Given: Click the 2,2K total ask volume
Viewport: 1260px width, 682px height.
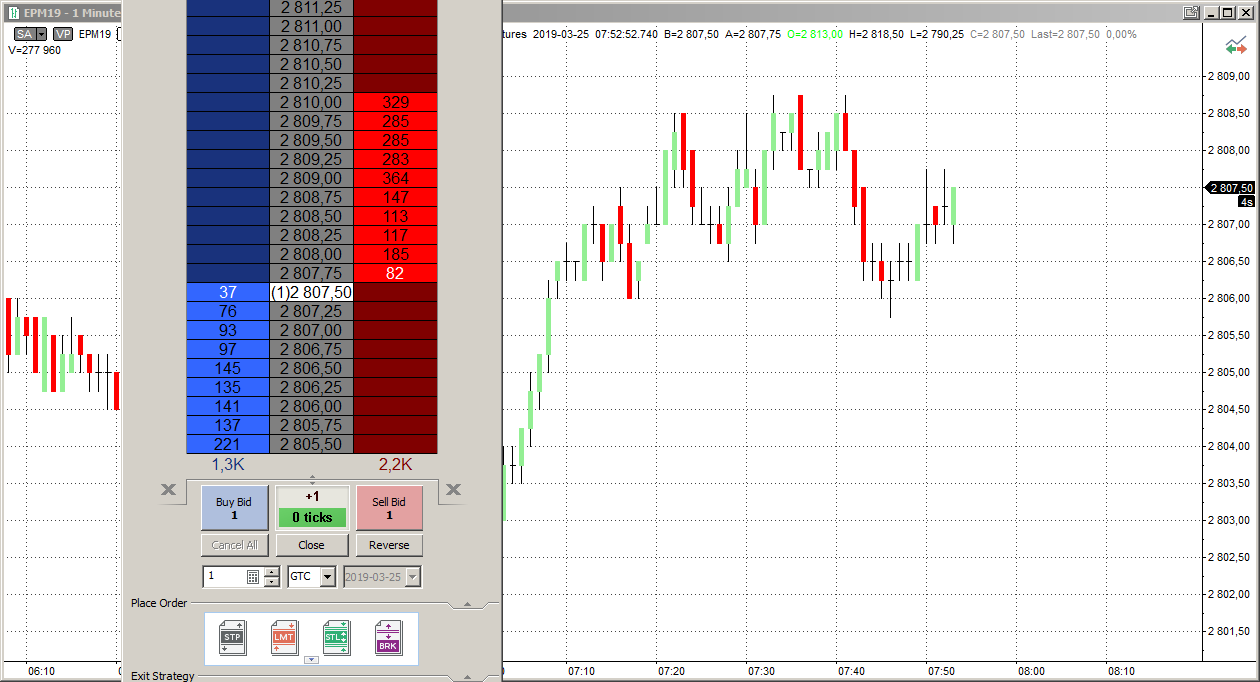Looking at the screenshot, I should (395, 464).
